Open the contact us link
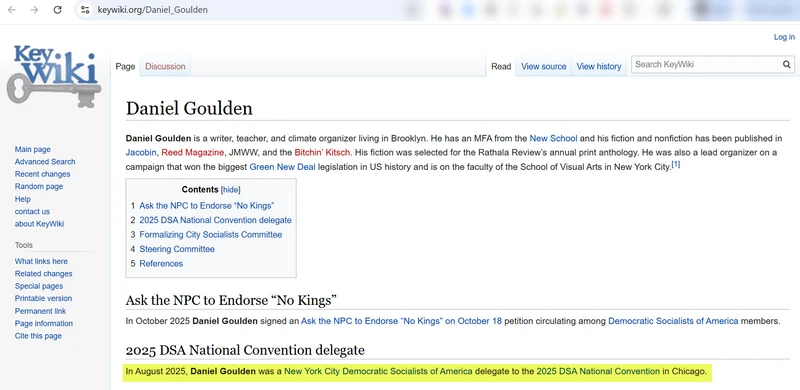Screen dimensions: 800x390 32,211
